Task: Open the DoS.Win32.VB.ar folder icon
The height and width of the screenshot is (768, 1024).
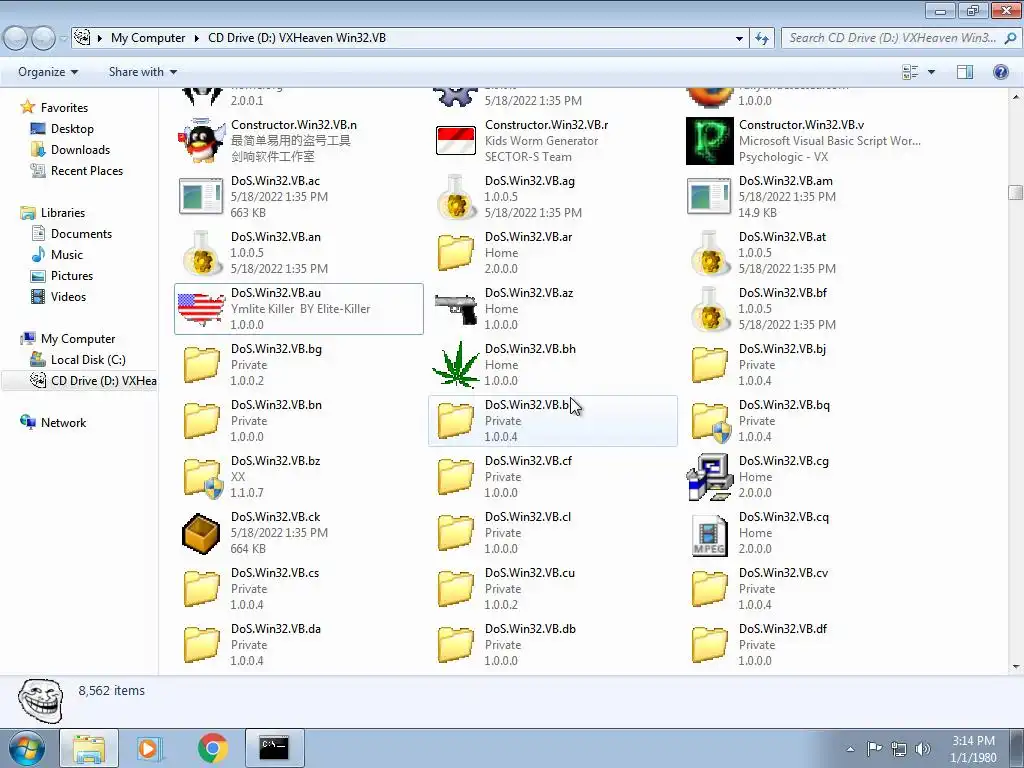Action: click(x=455, y=253)
